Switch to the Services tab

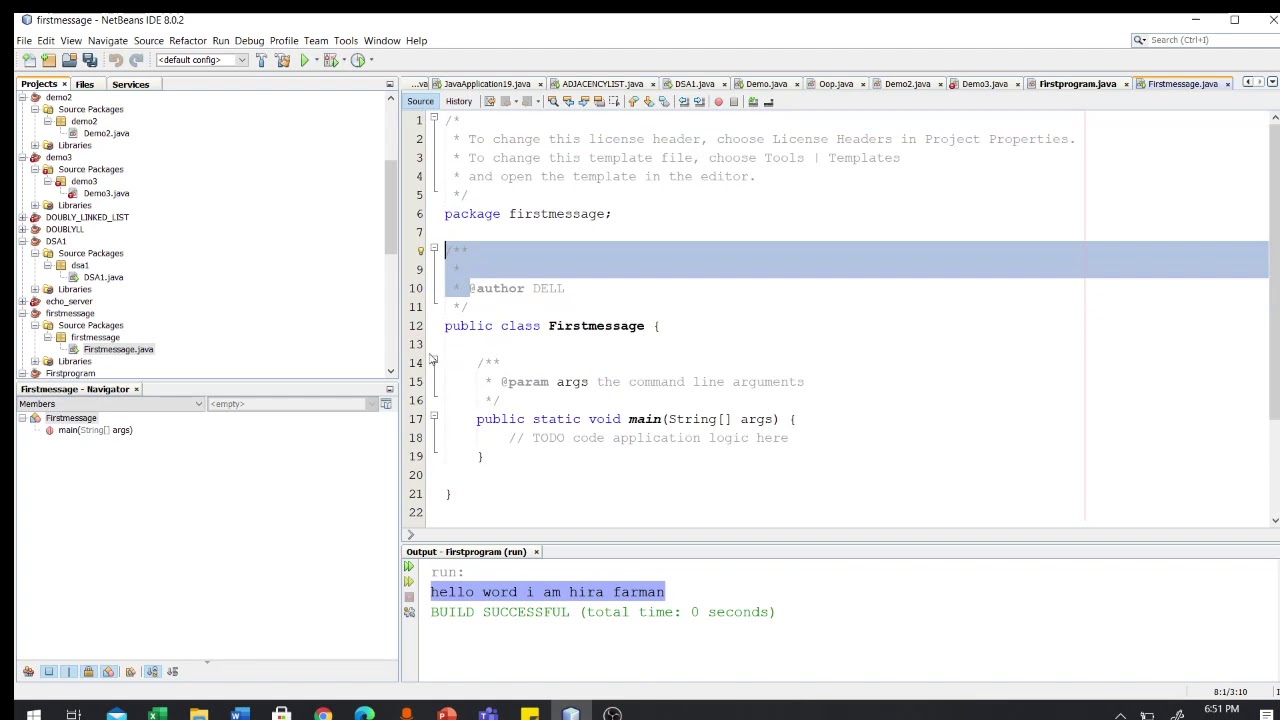(130, 84)
